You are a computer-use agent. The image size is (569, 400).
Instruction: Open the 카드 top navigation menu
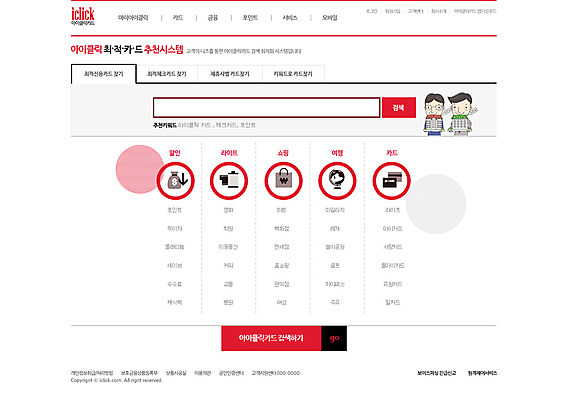(x=178, y=17)
